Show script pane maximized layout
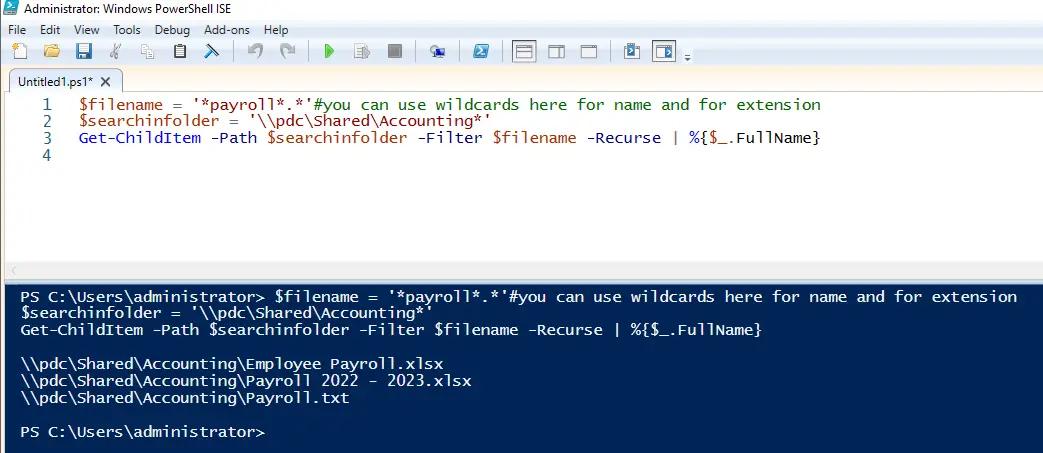Viewport: 1043px width, 453px height. tap(589, 51)
